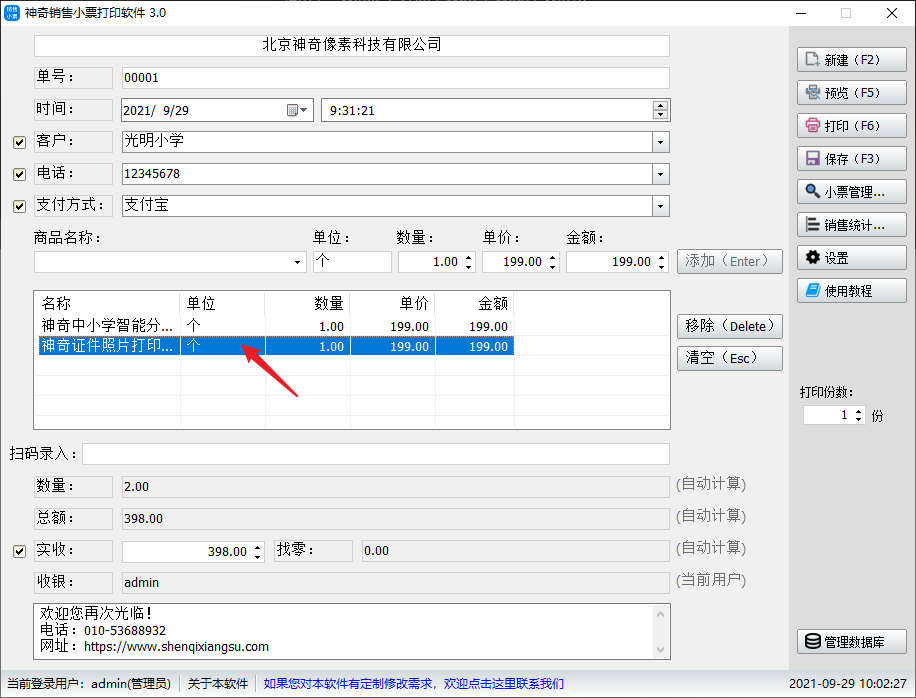The image size is (916, 698).
Task: Toggle the 客户 checkbox
Action: click(19, 142)
